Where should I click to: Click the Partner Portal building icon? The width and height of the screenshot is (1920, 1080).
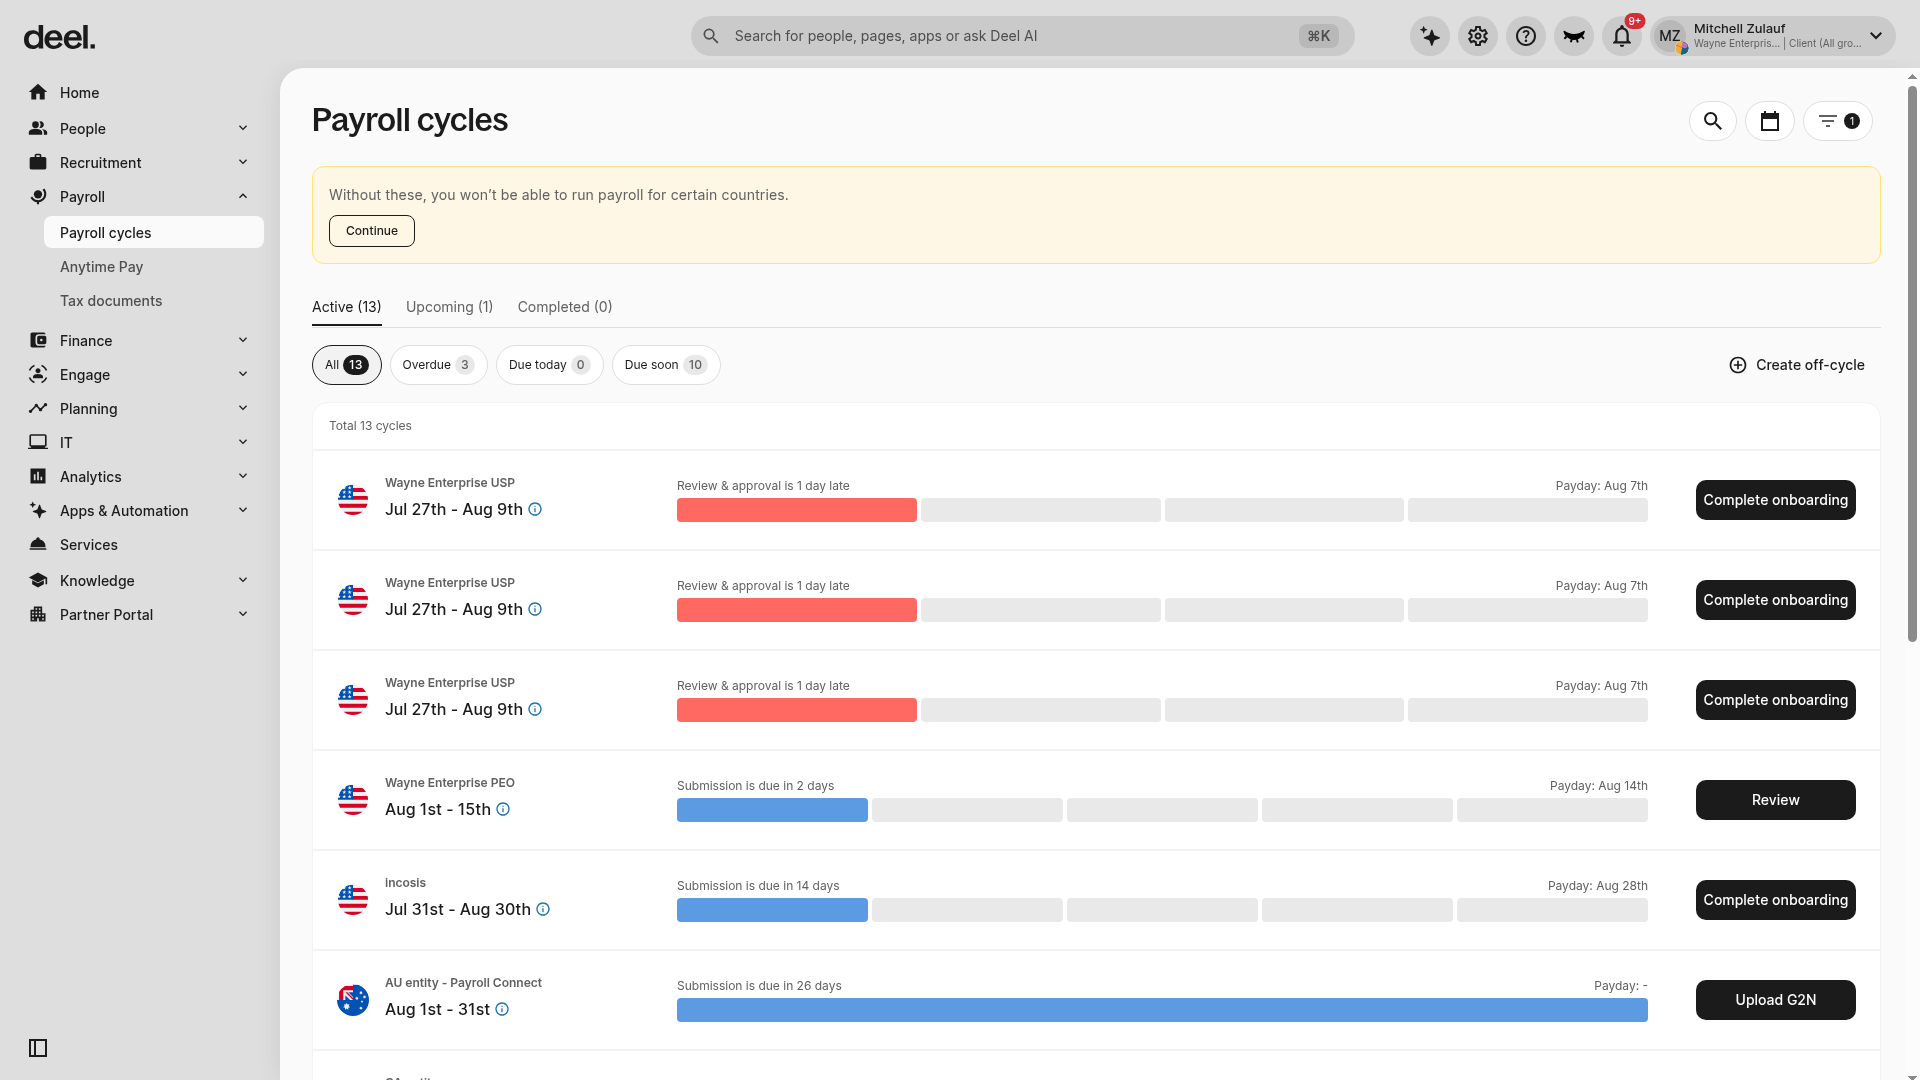point(38,614)
